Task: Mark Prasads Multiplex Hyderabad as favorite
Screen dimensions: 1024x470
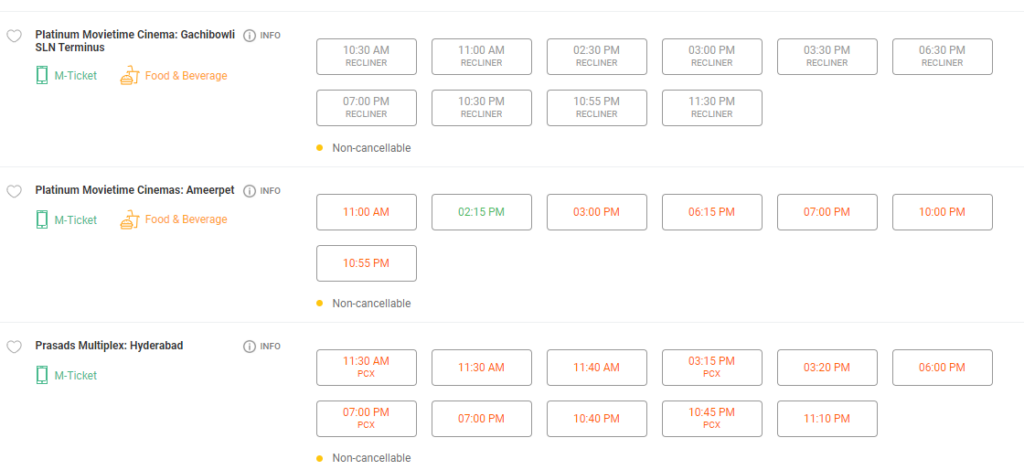Action: [x=14, y=347]
